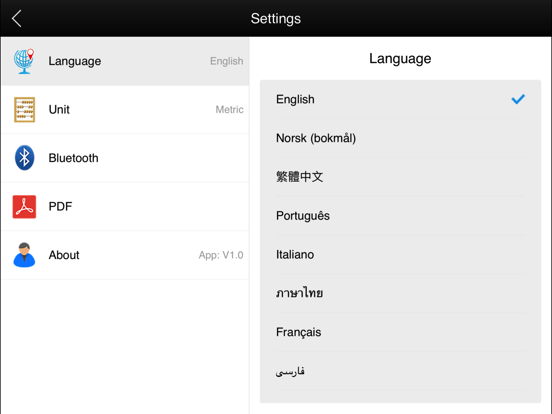Open the Bluetooth settings entry
The image size is (552, 414).
click(x=125, y=158)
